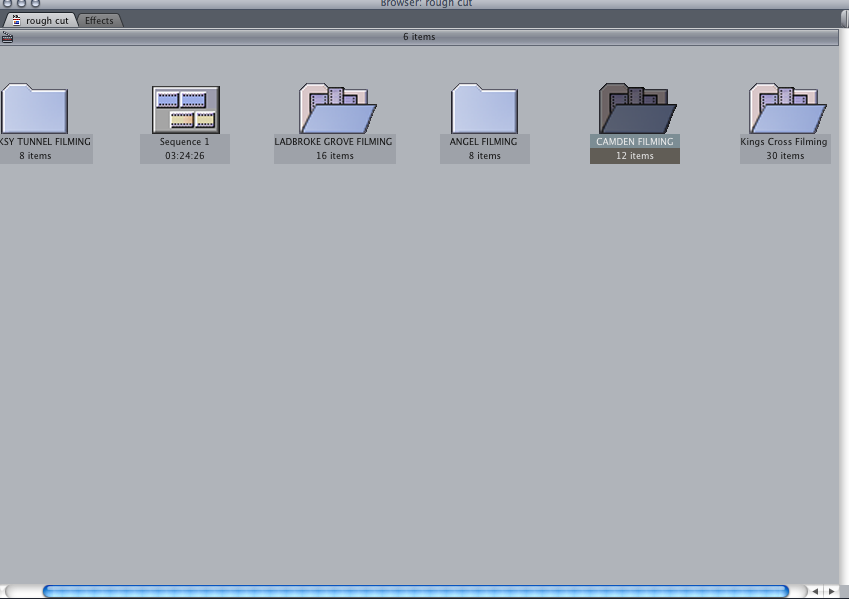Click the 16 items count text
This screenshot has height=599, width=849.
[x=335, y=155]
